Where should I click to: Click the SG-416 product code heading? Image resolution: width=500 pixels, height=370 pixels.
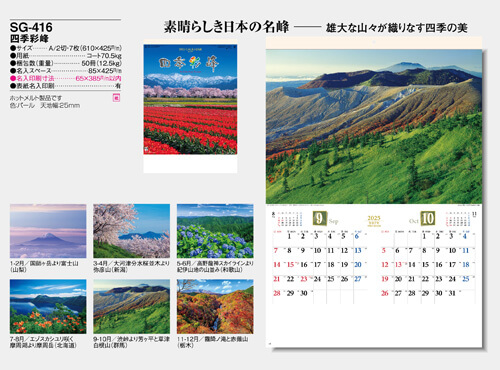pyautogui.click(x=31, y=27)
